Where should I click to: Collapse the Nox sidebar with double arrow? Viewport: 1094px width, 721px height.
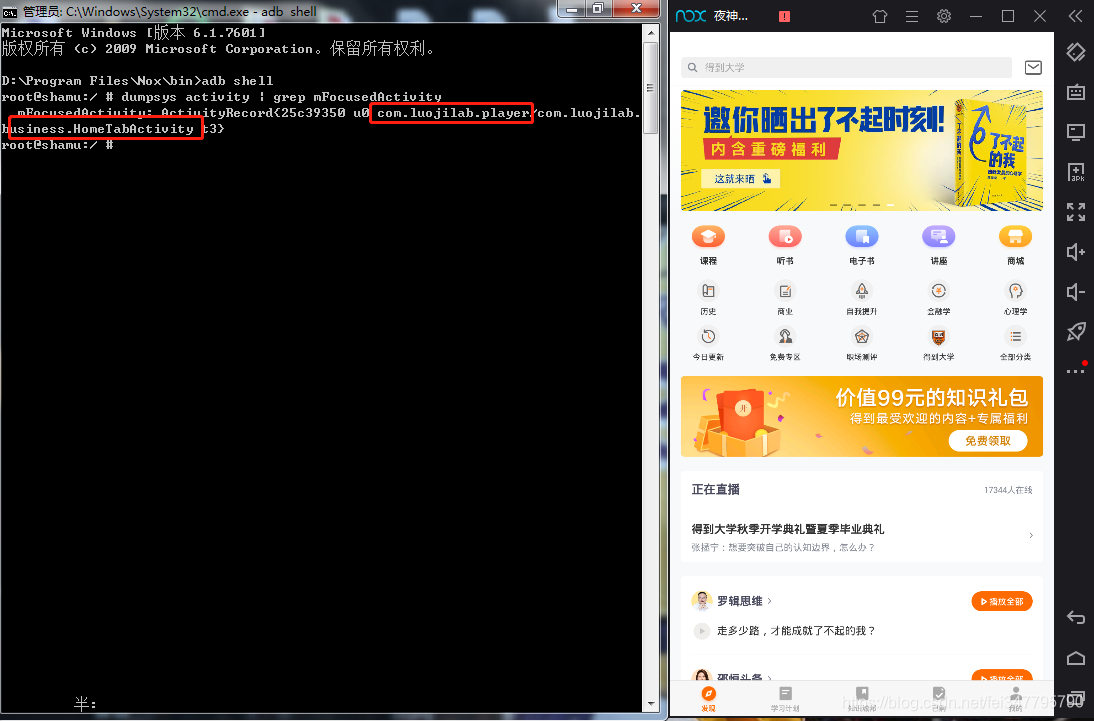click(x=1075, y=16)
